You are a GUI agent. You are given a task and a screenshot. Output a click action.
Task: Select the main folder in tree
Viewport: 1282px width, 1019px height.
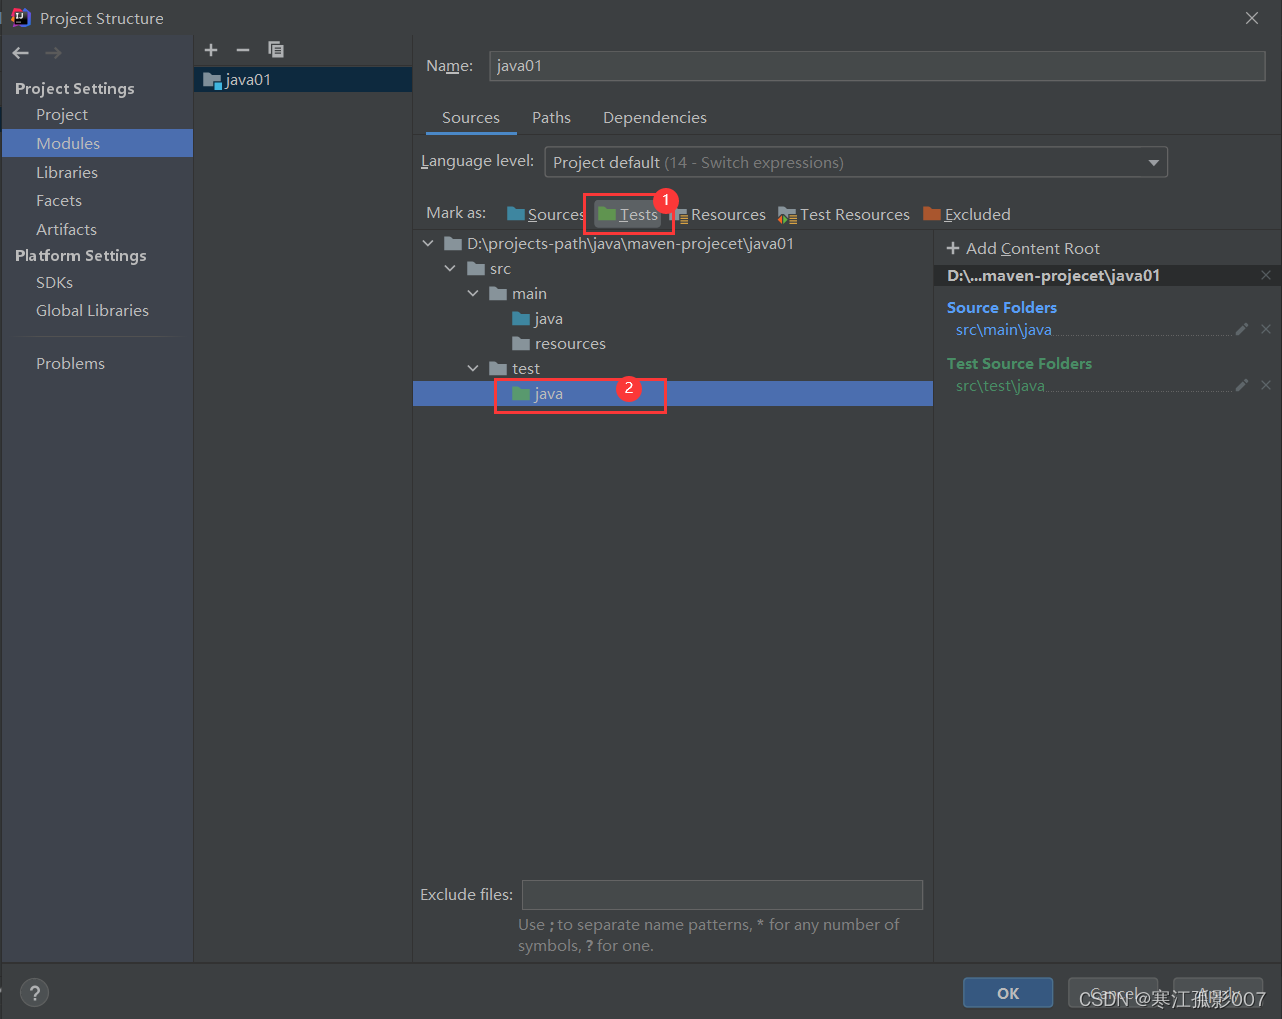click(518, 293)
